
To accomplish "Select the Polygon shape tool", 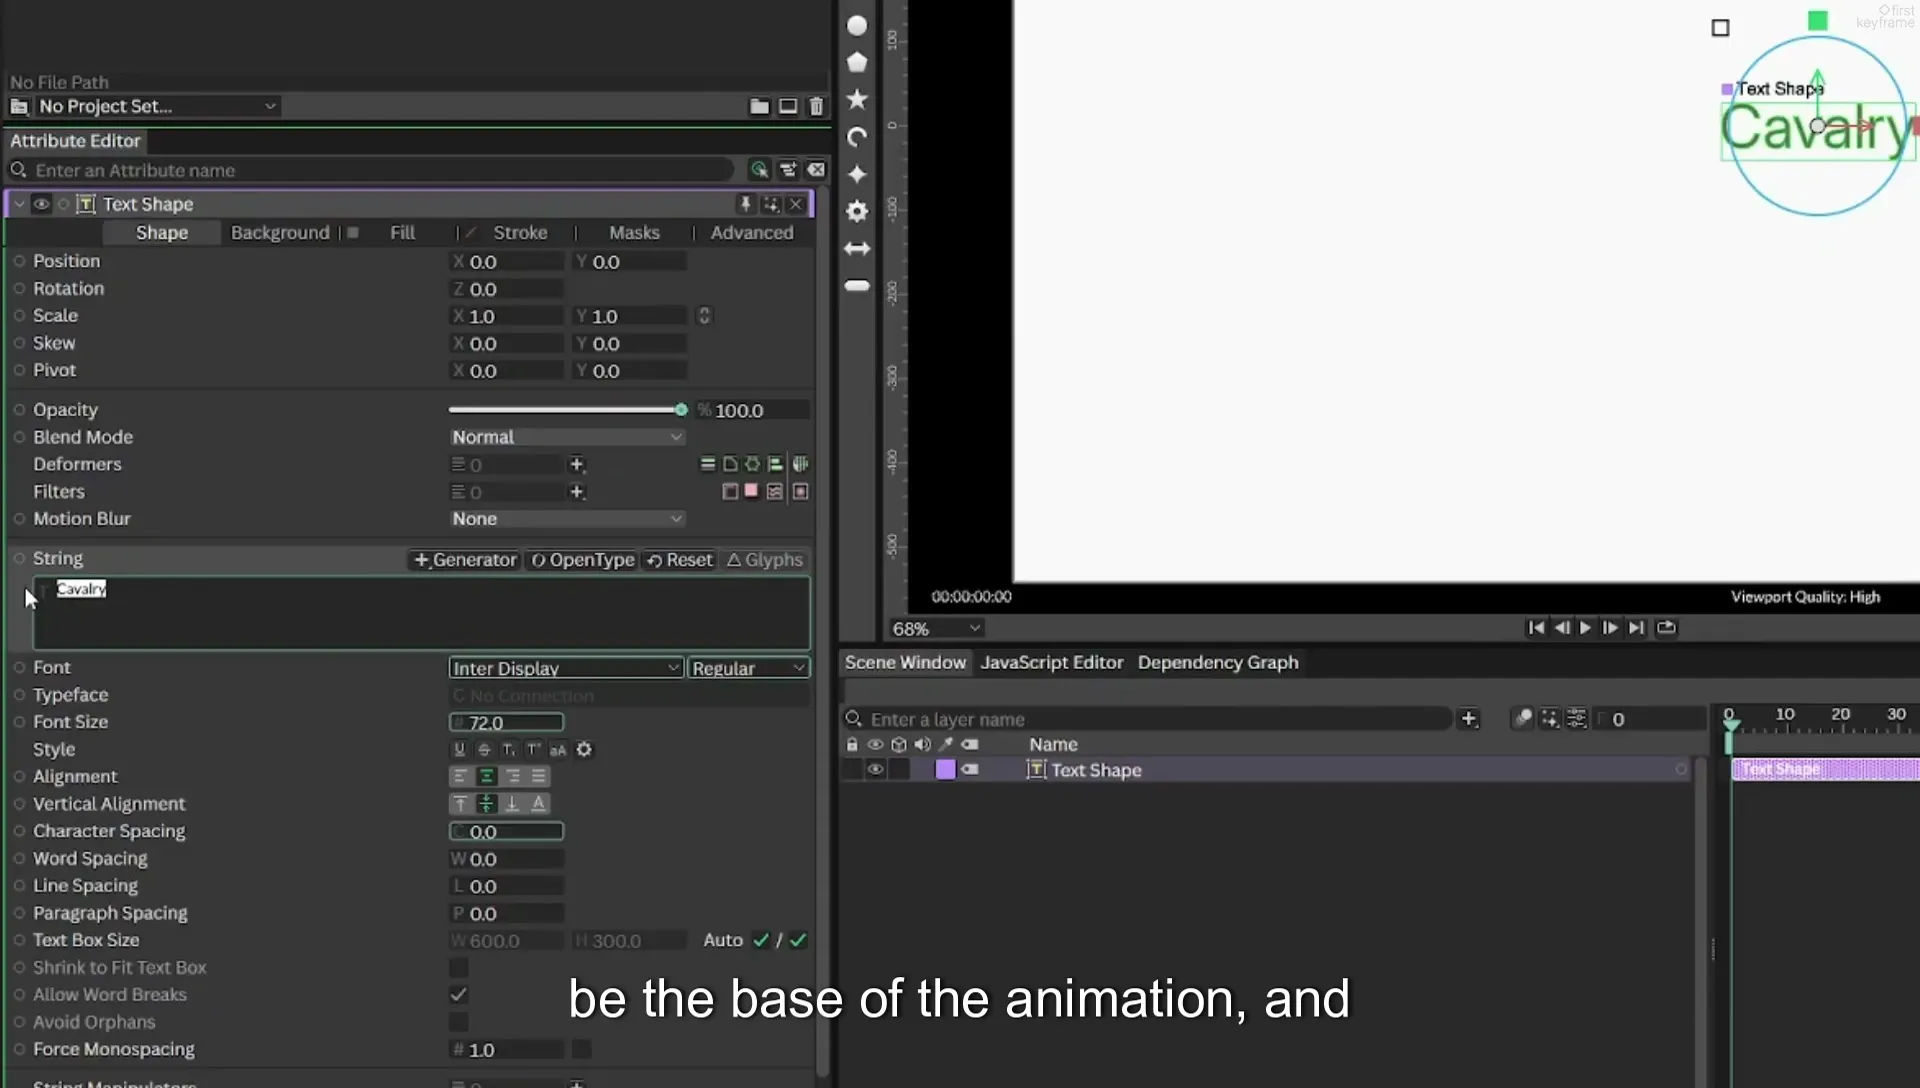I will [x=857, y=62].
